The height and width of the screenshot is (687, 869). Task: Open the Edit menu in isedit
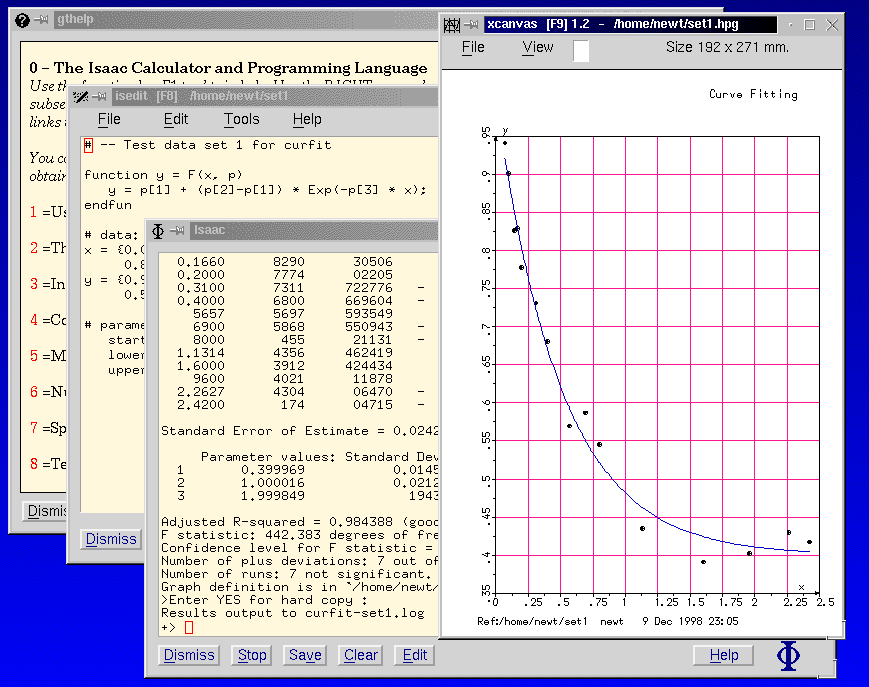click(x=176, y=119)
